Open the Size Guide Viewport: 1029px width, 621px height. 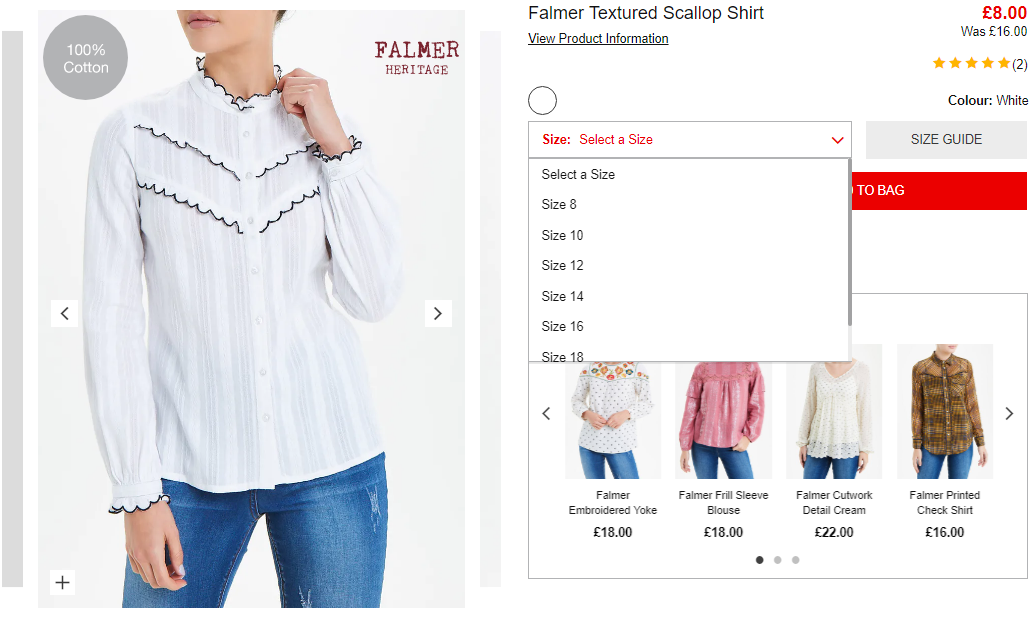[x=946, y=140]
